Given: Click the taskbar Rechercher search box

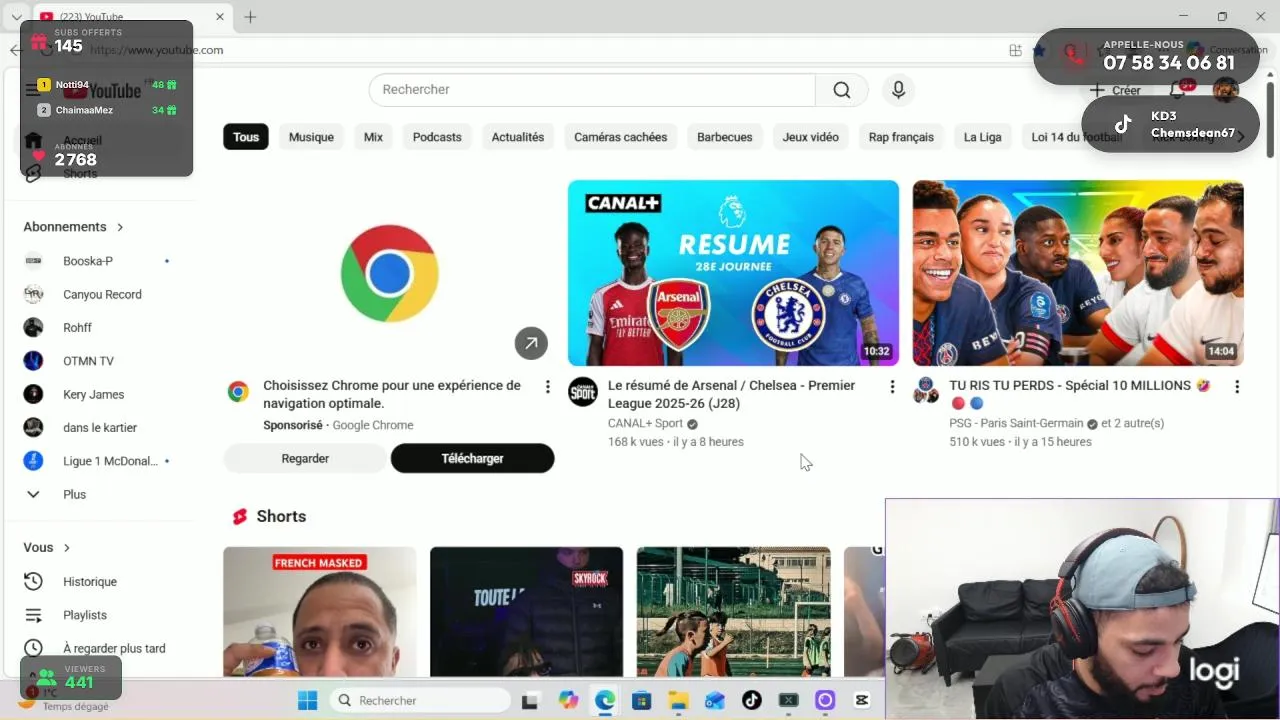Looking at the screenshot, I should tap(421, 701).
